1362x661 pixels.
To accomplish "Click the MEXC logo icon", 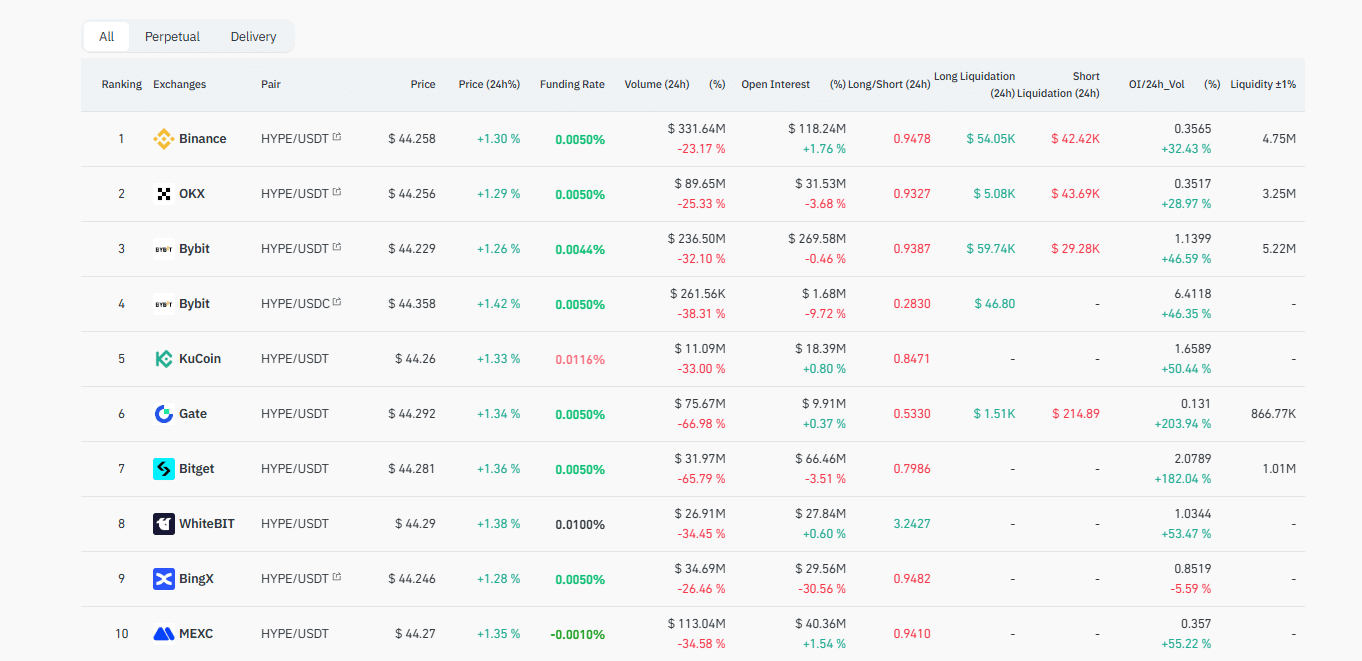I will (x=164, y=634).
